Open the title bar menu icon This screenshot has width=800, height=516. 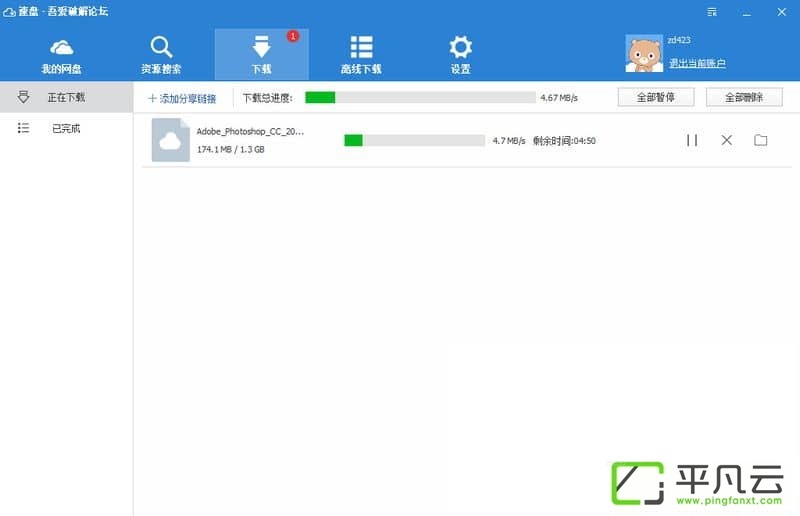[712, 12]
